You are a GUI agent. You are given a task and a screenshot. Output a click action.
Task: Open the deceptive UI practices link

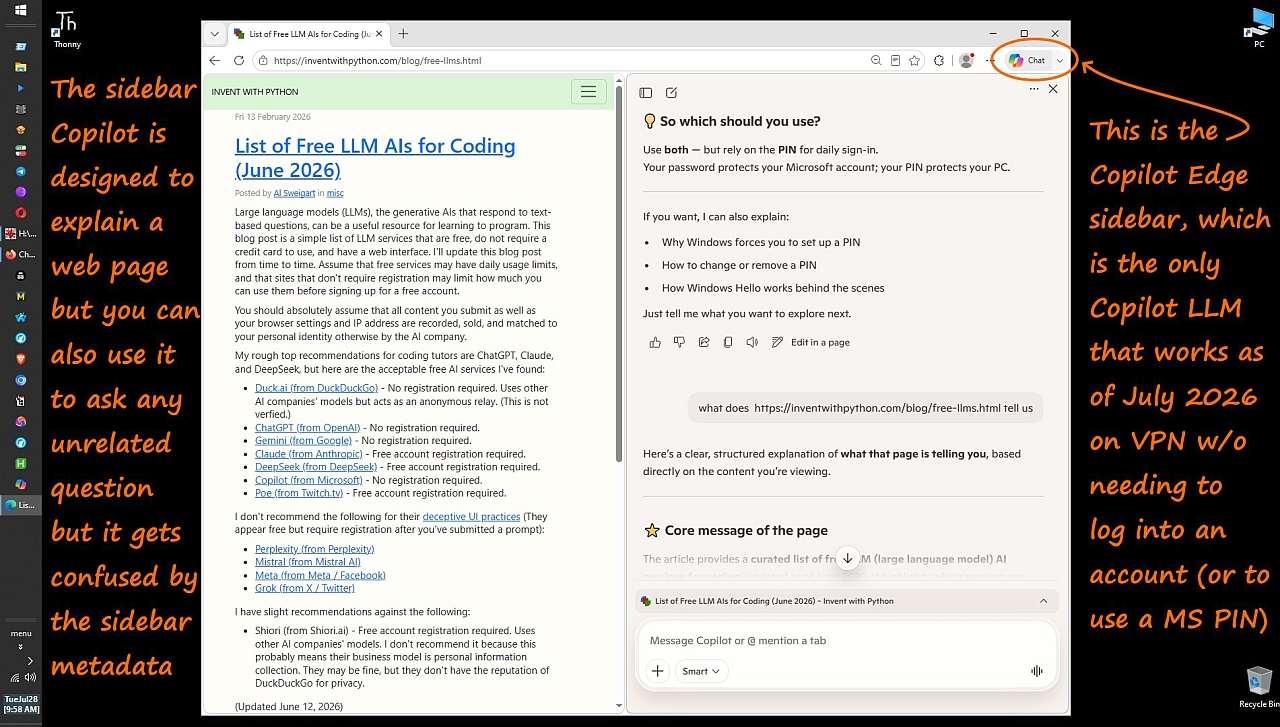471,517
